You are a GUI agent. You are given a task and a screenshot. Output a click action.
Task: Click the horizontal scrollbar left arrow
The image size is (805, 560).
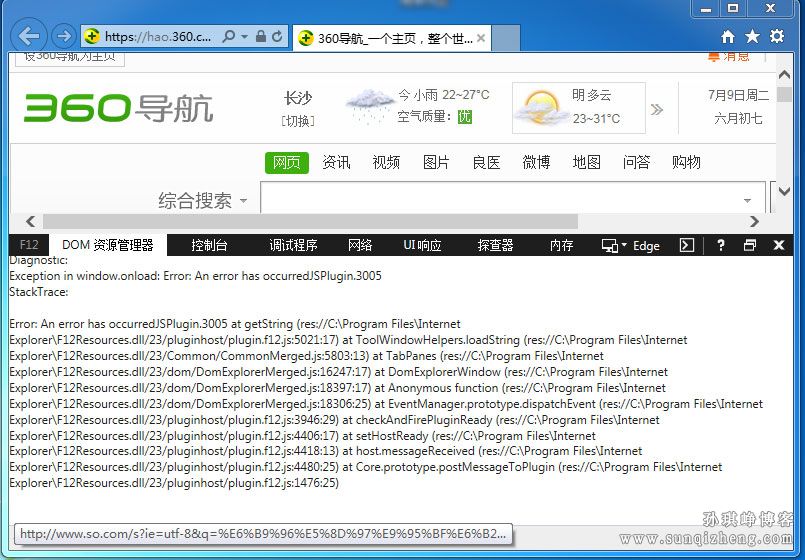(x=30, y=221)
